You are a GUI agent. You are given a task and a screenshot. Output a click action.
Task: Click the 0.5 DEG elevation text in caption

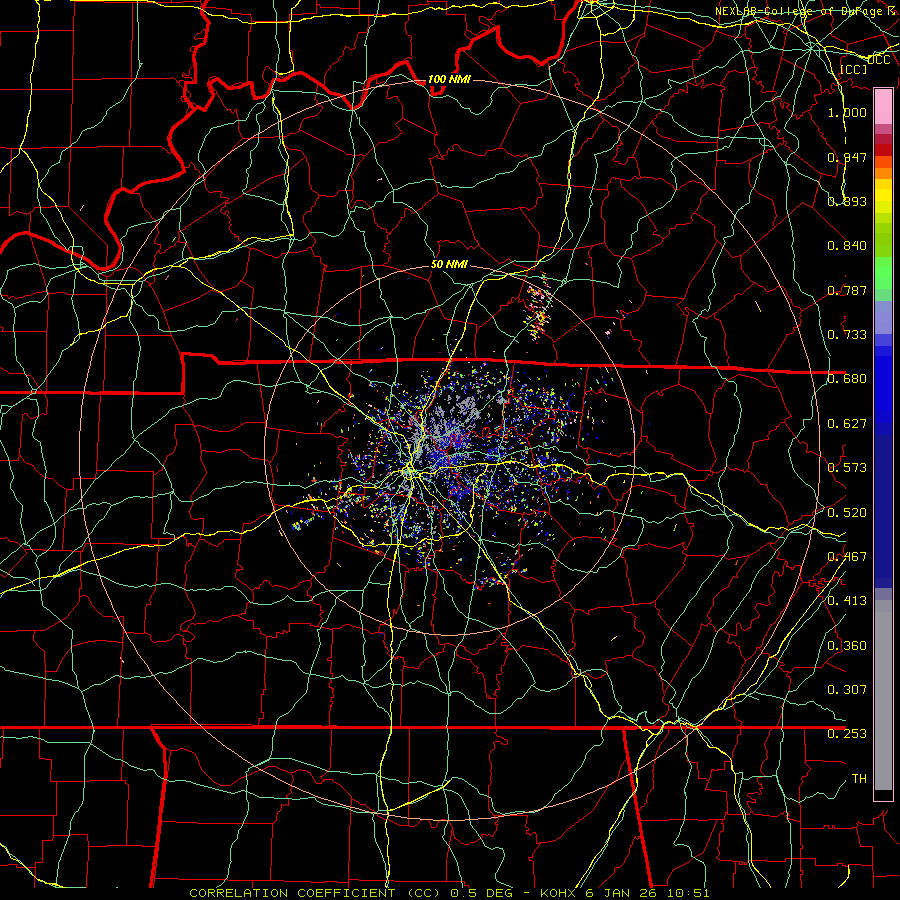[481, 893]
